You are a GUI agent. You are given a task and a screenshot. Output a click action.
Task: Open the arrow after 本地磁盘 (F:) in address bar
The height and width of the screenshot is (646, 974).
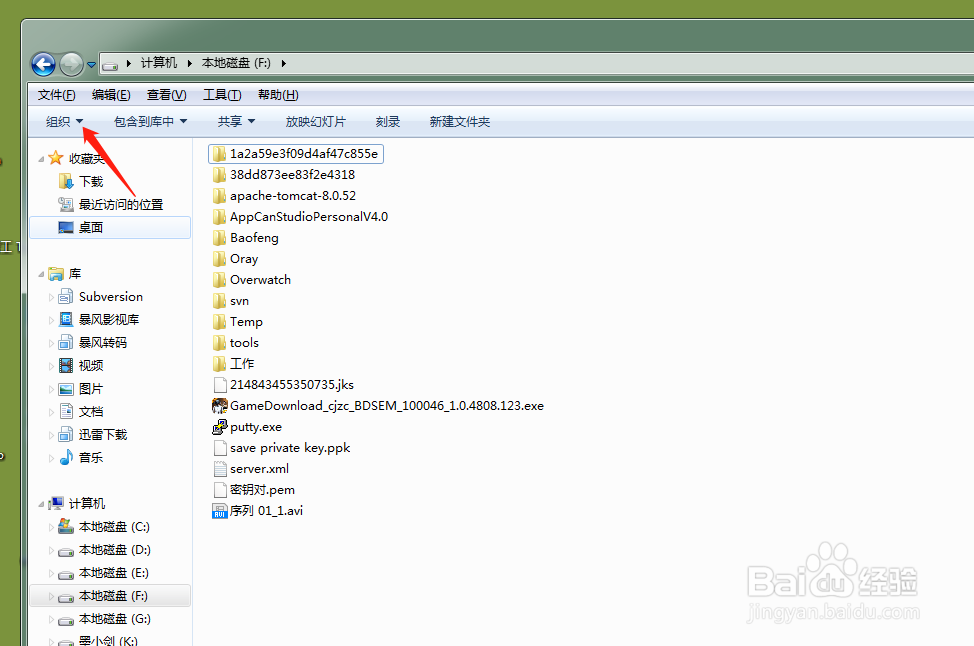point(283,63)
